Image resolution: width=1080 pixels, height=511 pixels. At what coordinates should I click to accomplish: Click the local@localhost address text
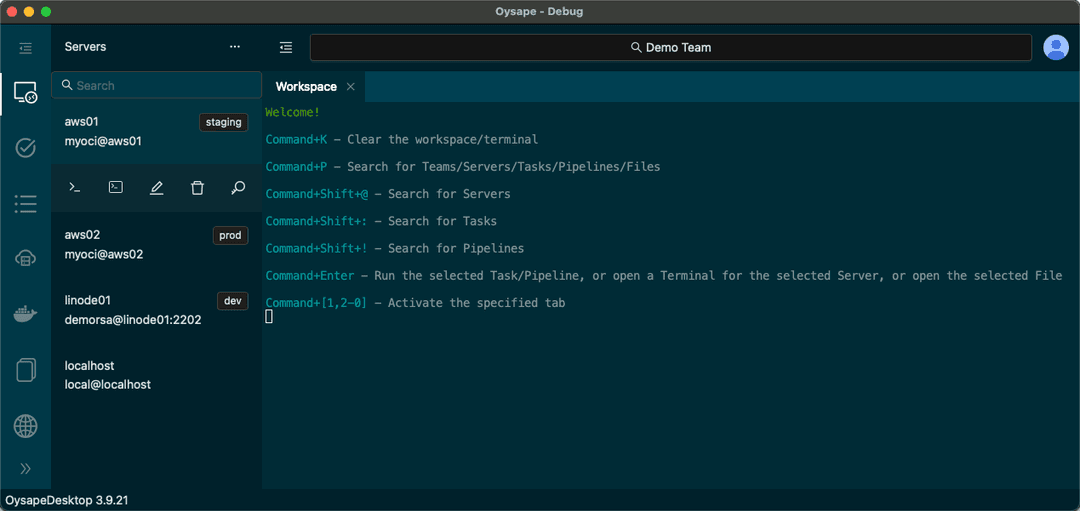click(x=107, y=384)
